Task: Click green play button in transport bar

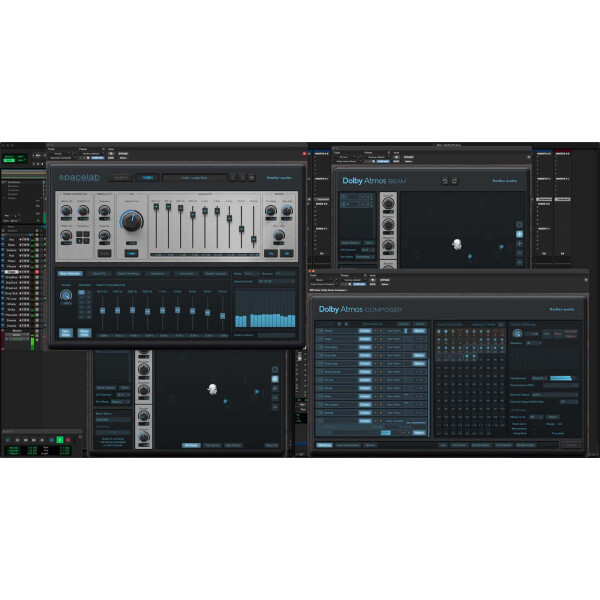Action: (60, 440)
